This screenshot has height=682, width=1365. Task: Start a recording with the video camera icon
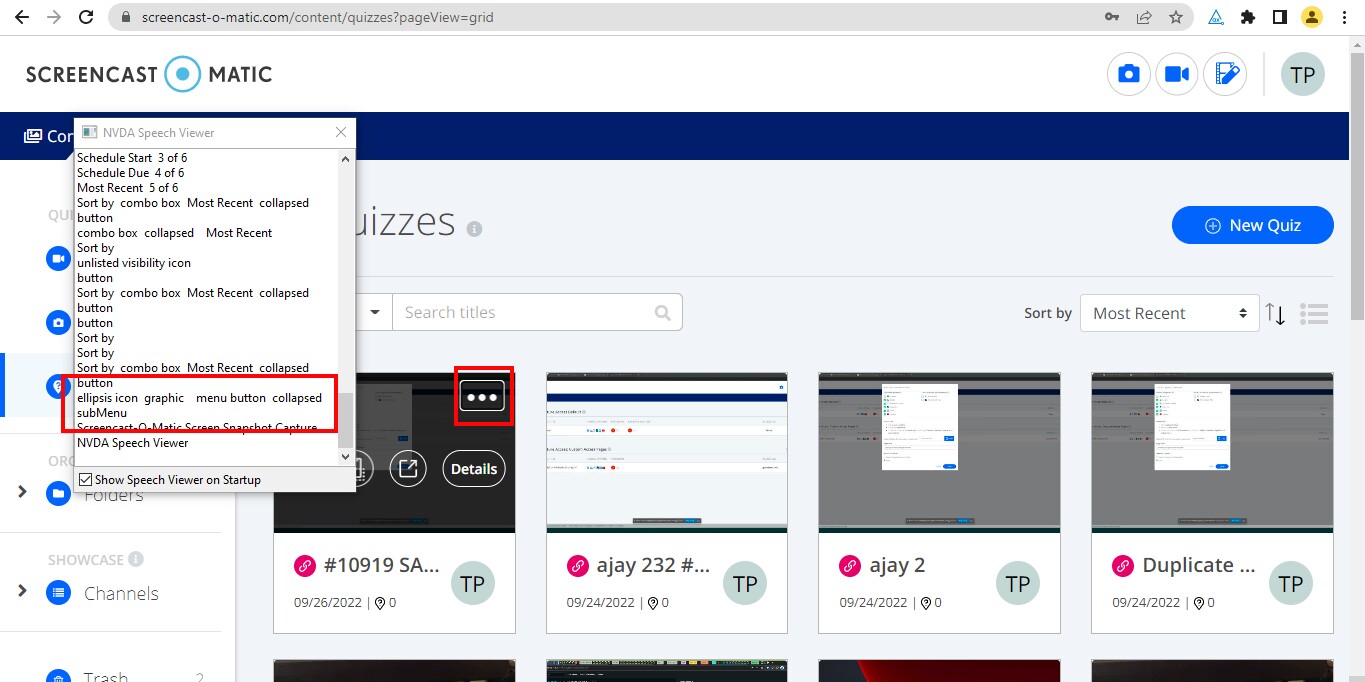pos(1177,74)
